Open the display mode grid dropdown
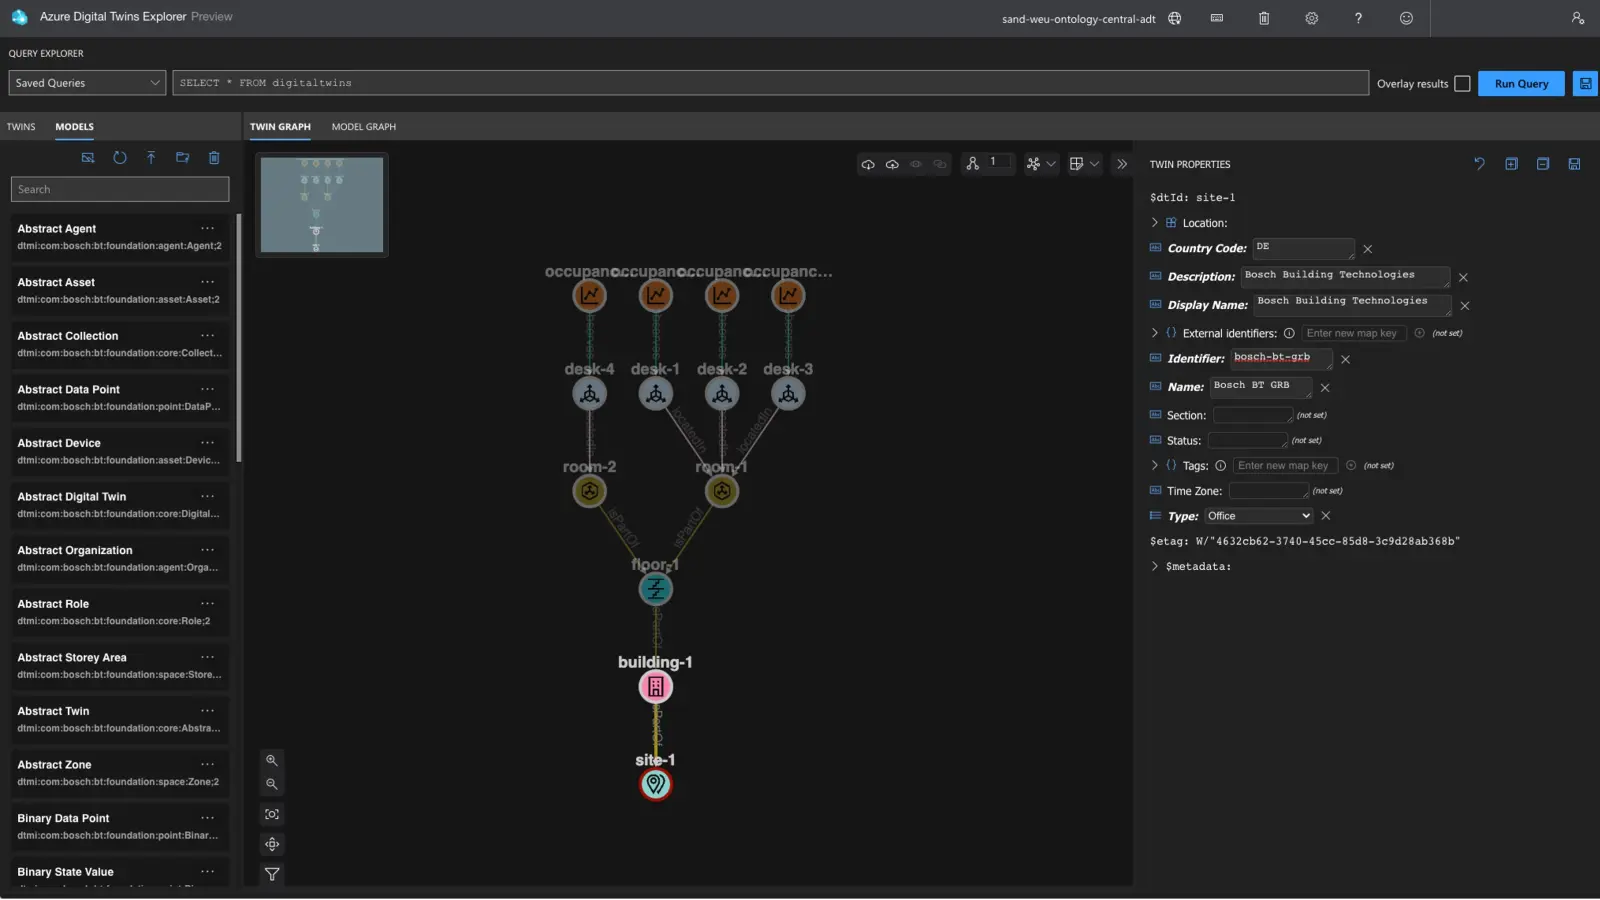1600x900 pixels. [x=1084, y=164]
